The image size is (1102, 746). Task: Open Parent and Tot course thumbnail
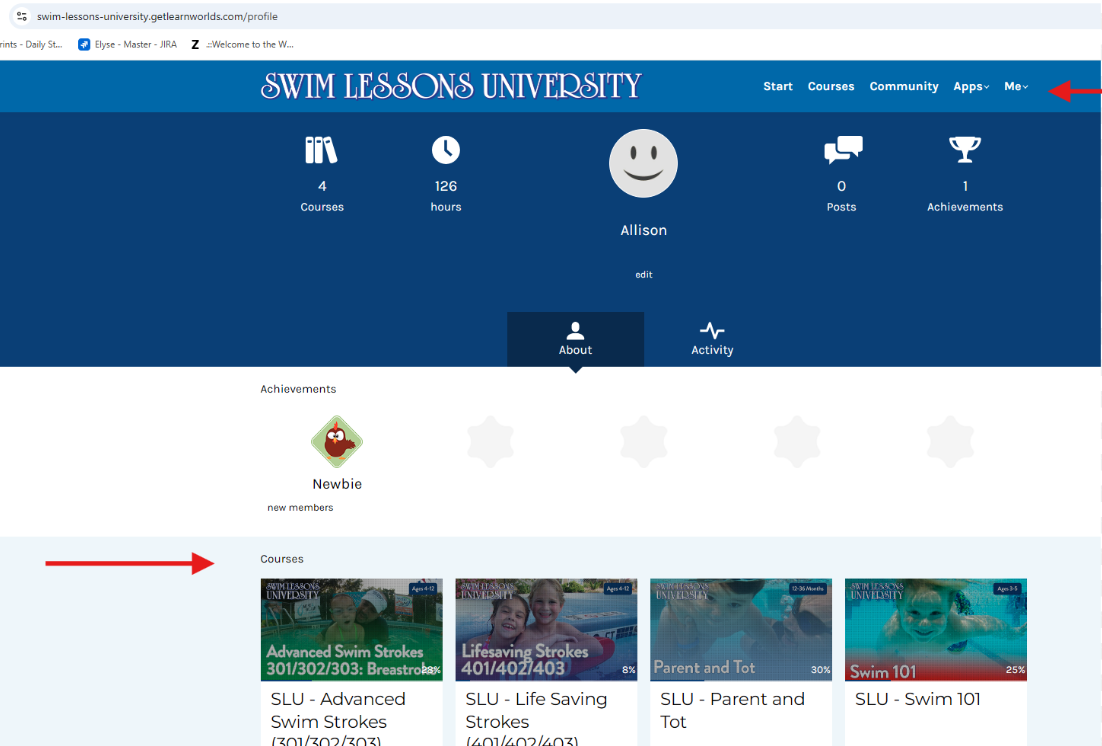tap(741, 630)
